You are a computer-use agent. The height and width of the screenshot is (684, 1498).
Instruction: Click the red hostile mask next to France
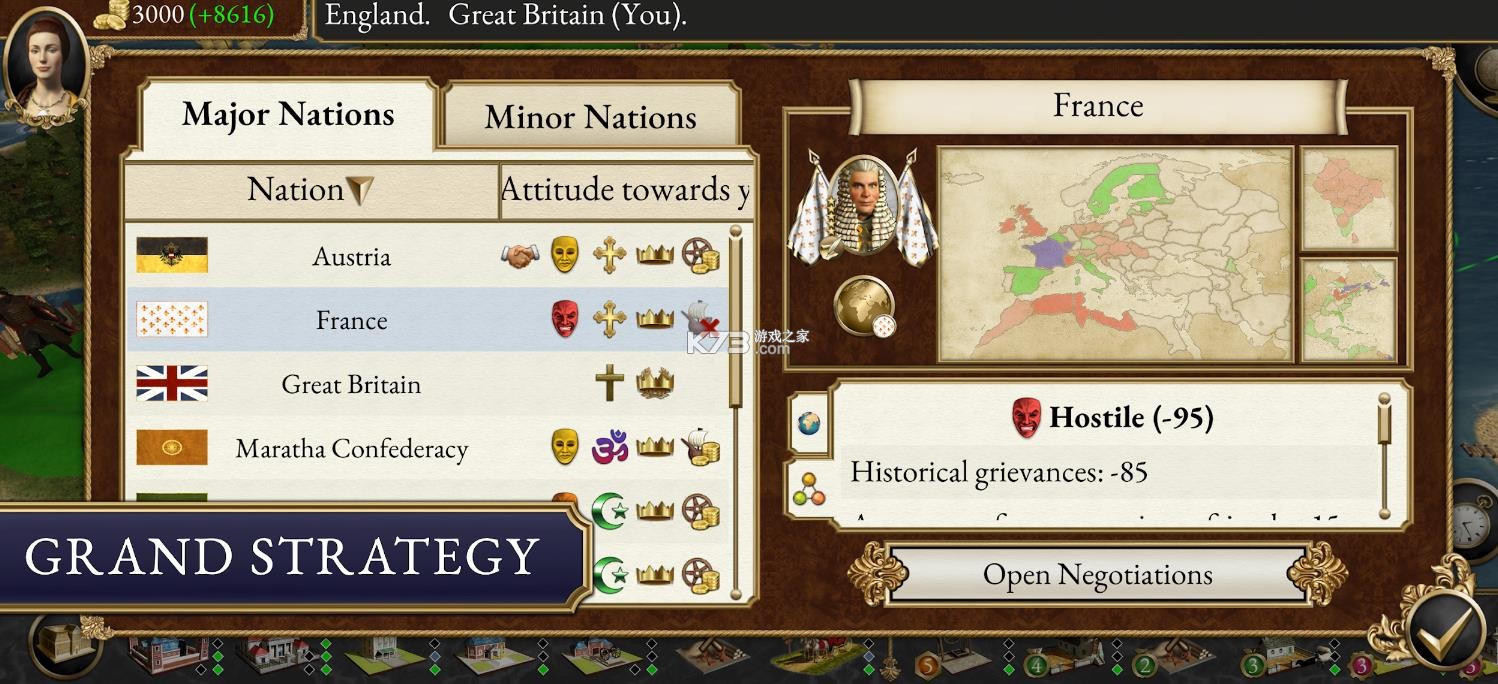pos(566,317)
